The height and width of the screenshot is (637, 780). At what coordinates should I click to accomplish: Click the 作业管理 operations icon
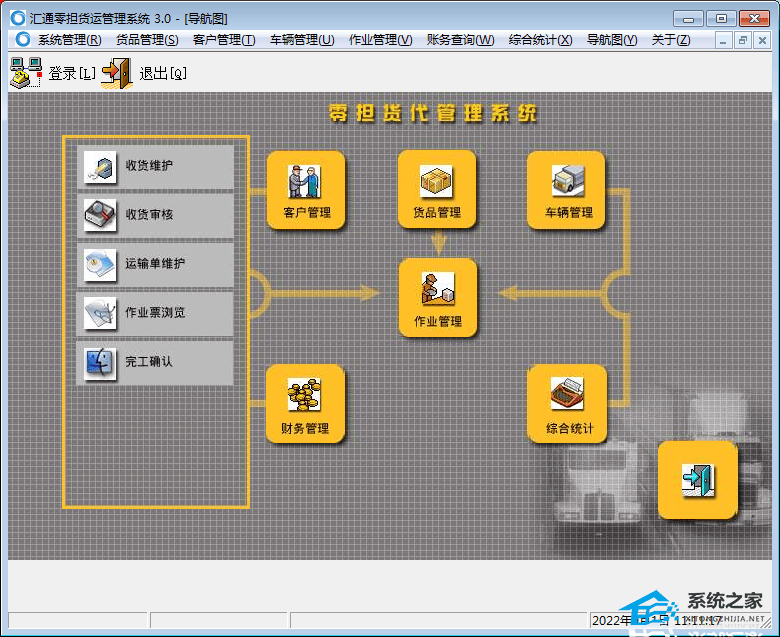pos(437,297)
